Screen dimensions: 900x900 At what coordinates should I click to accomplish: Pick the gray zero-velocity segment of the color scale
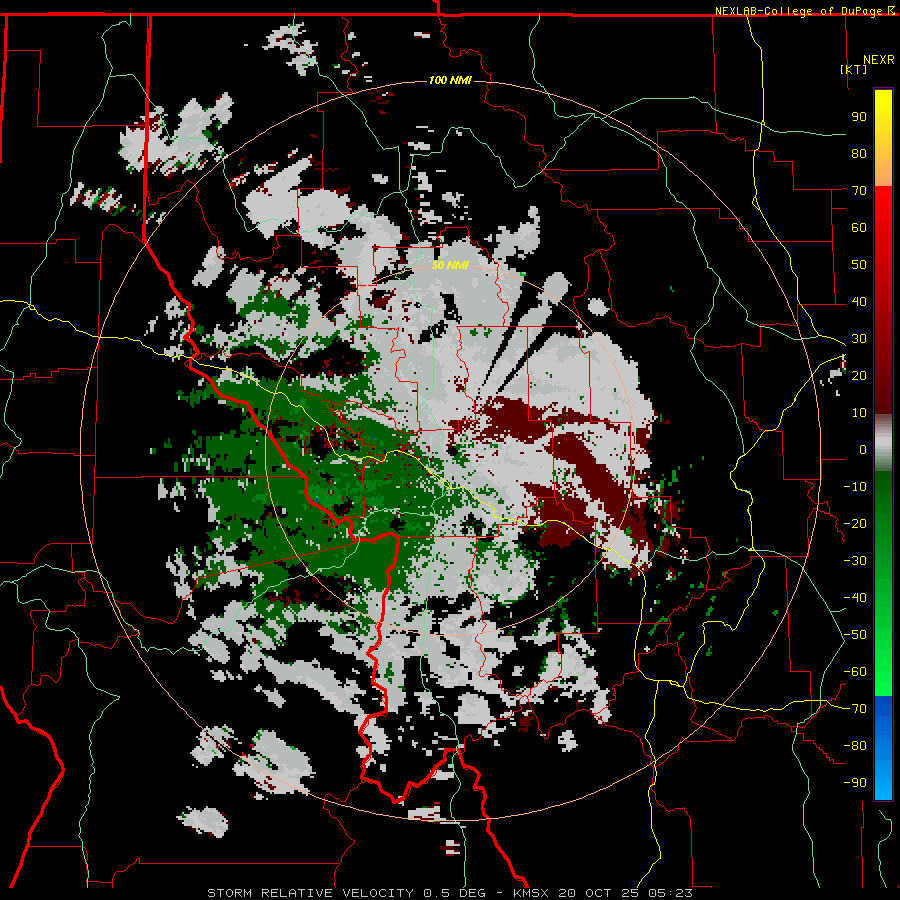pyautogui.click(x=883, y=443)
